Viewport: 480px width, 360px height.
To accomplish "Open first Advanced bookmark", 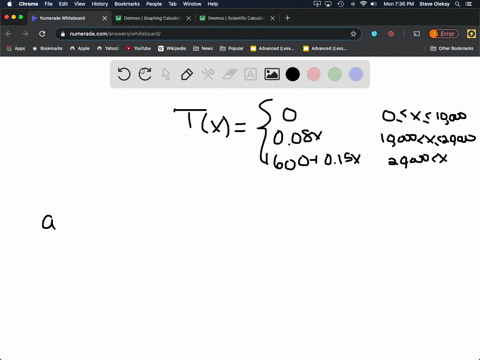I will click(x=272, y=48).
